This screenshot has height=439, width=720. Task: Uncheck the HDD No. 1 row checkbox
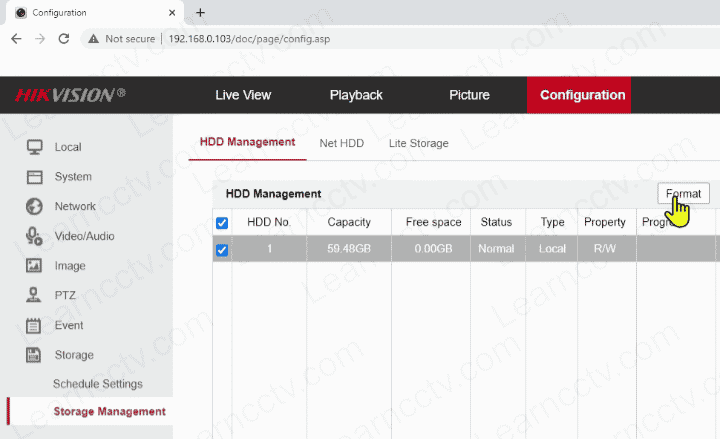[222, 250]
